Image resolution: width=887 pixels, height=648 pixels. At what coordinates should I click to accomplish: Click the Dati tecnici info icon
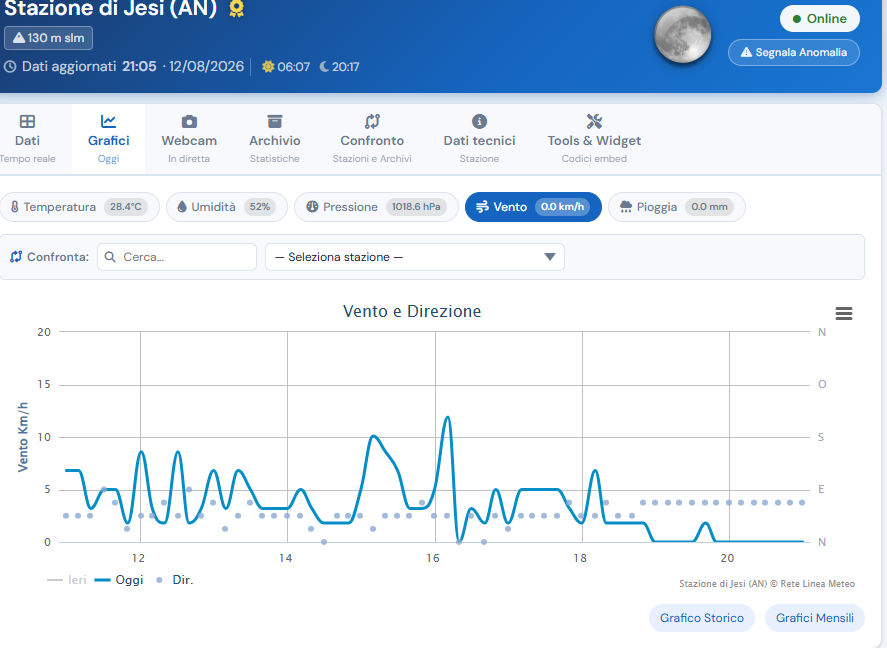pyautogui.click(x=479, y=122)
